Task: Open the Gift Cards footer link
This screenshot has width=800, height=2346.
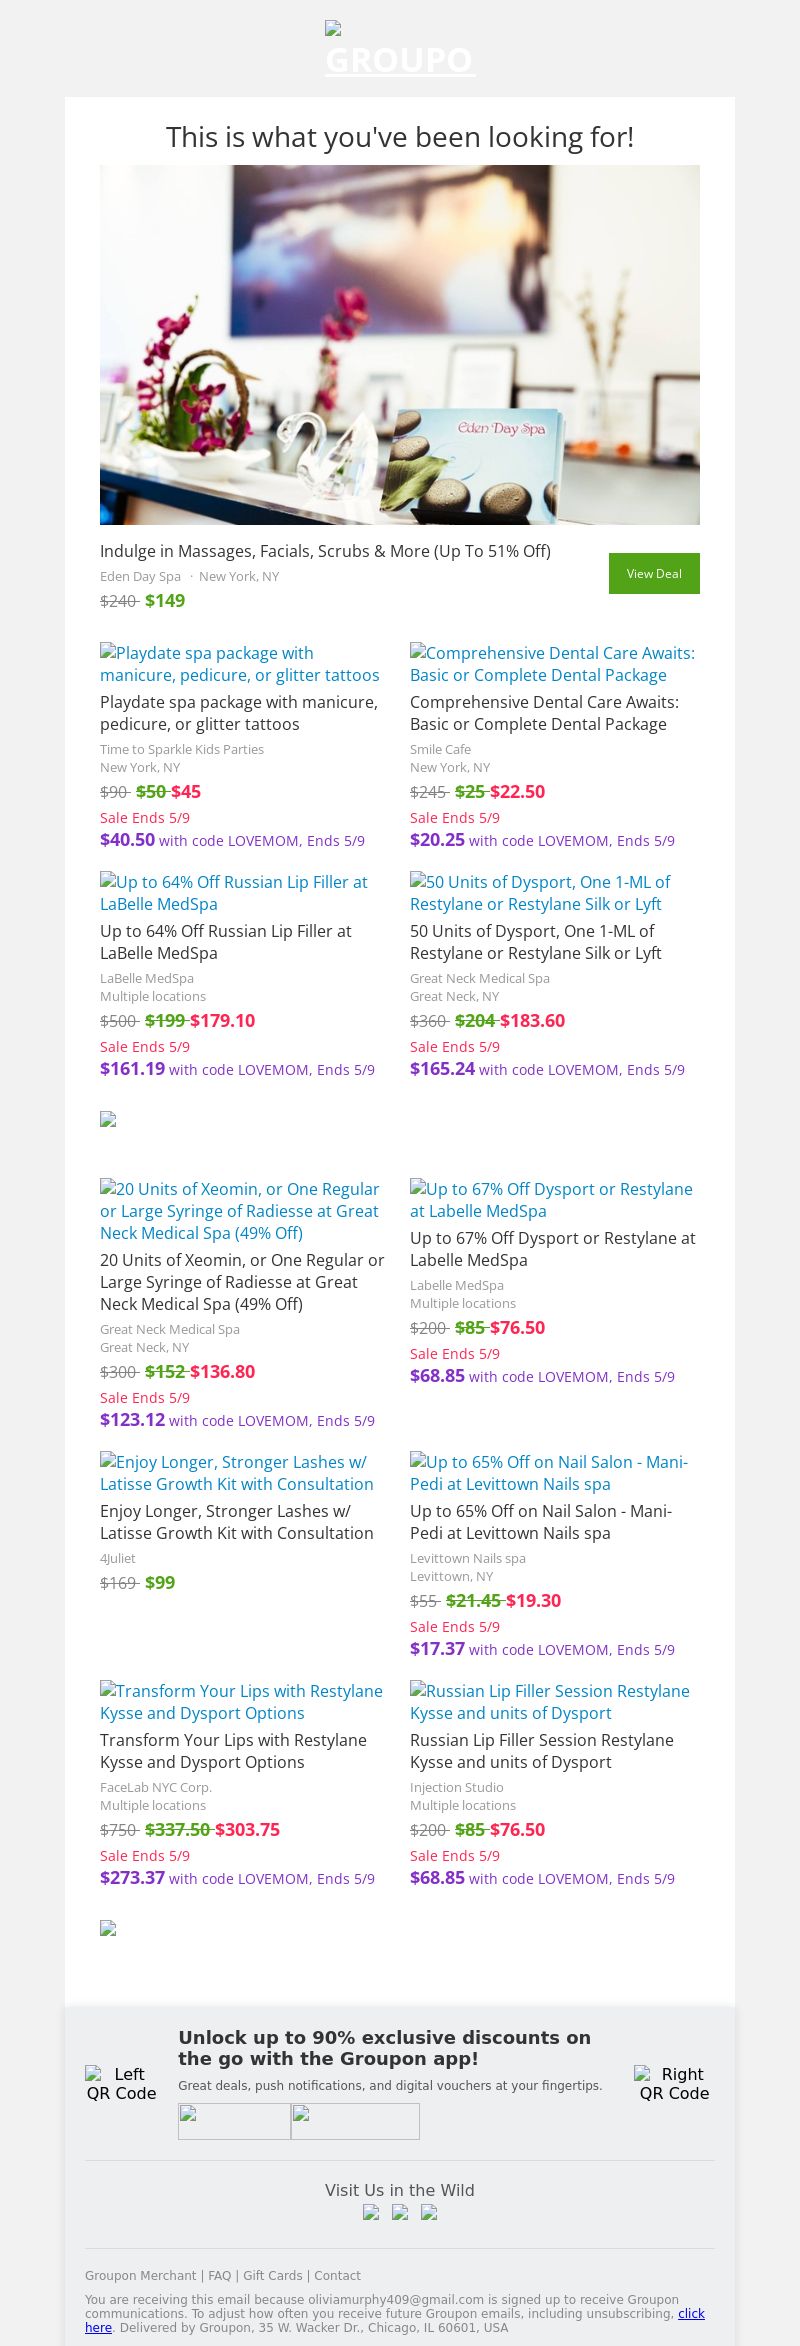Action: pos(272,2275)
